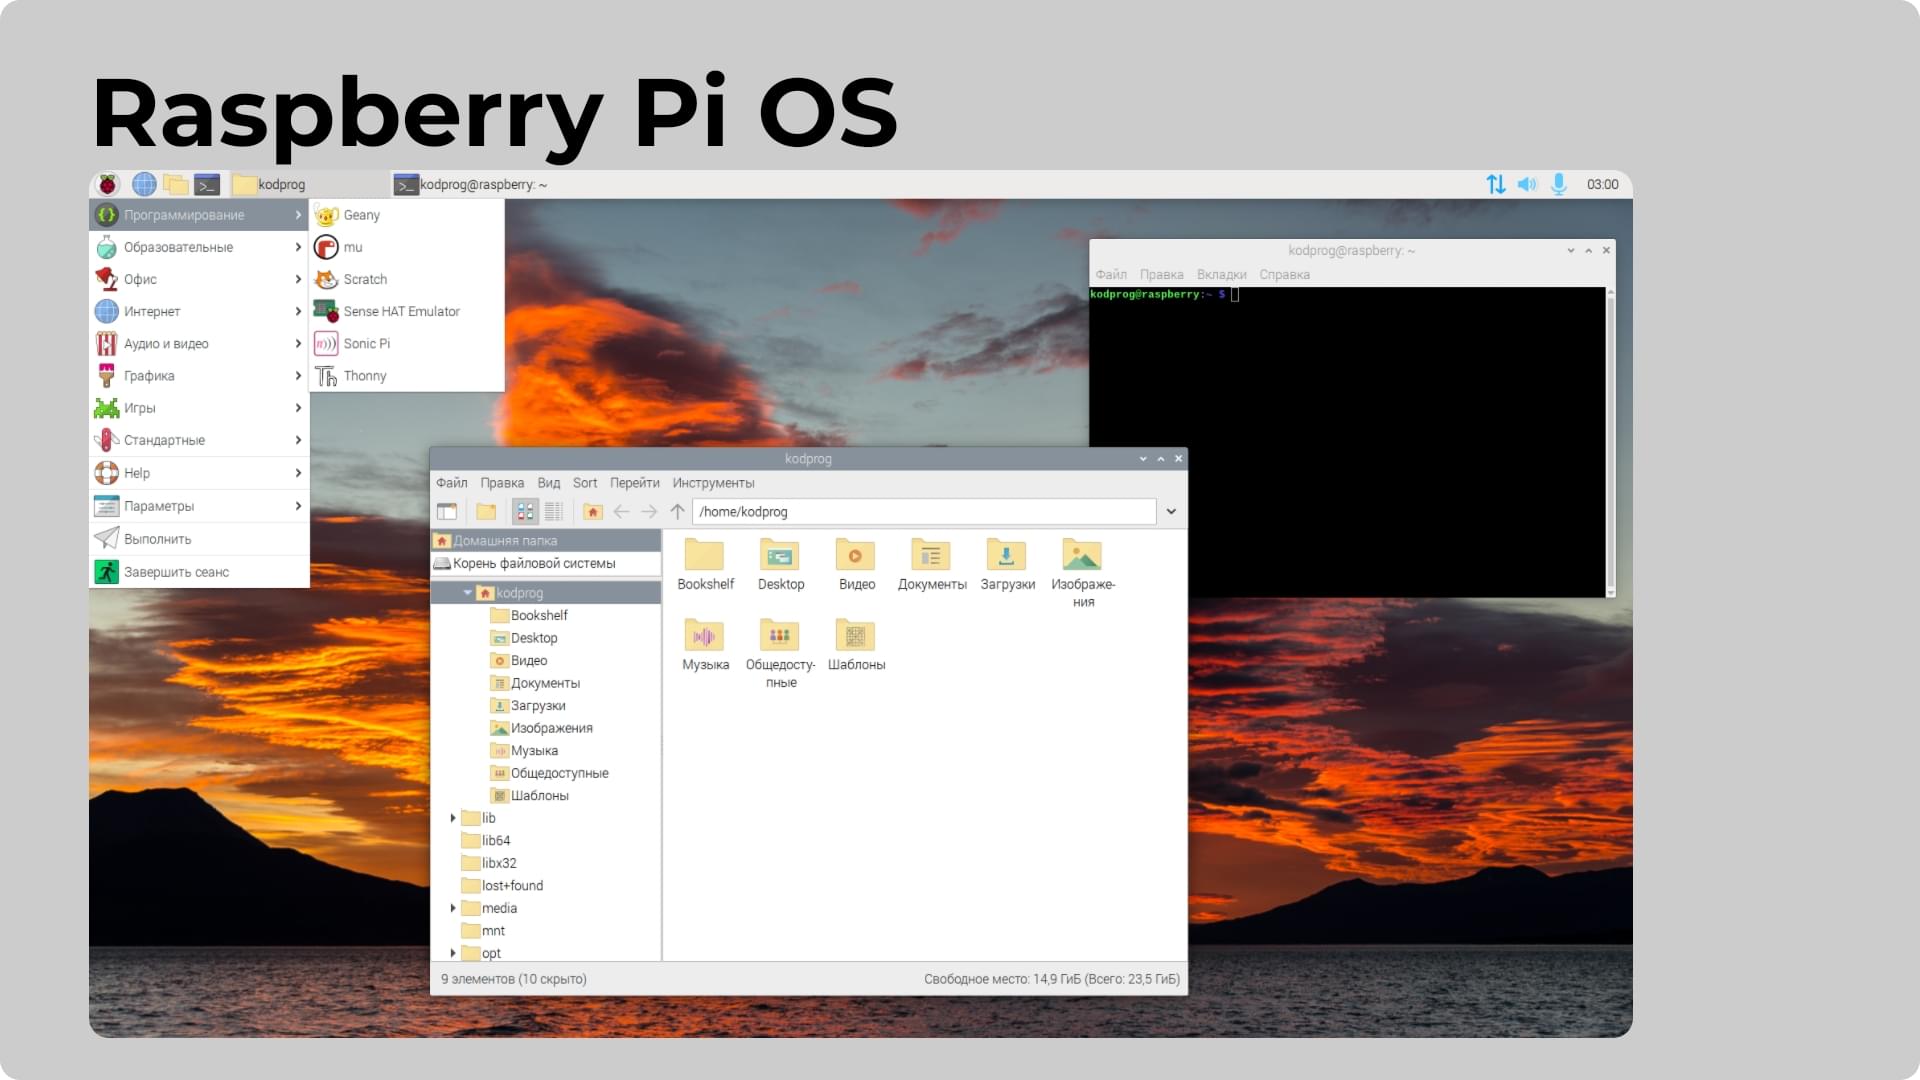The height and width of the screenshot is (1080, 1920).
Task: Open Sense HAT Emulator
Action: click(407, 311)
